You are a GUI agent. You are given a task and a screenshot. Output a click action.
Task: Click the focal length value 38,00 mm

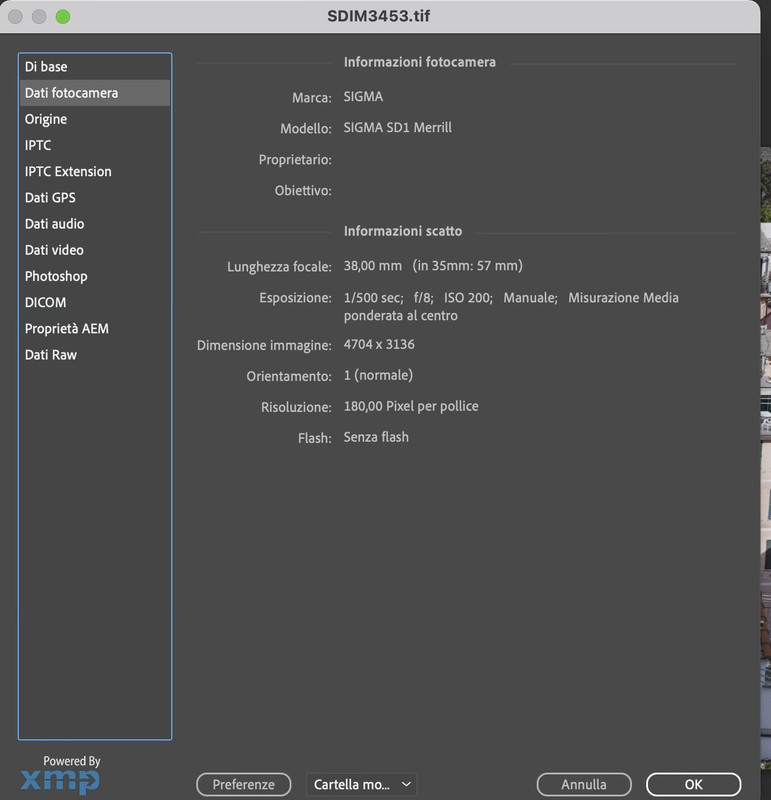pyautogui.click(x=372, y=266)
